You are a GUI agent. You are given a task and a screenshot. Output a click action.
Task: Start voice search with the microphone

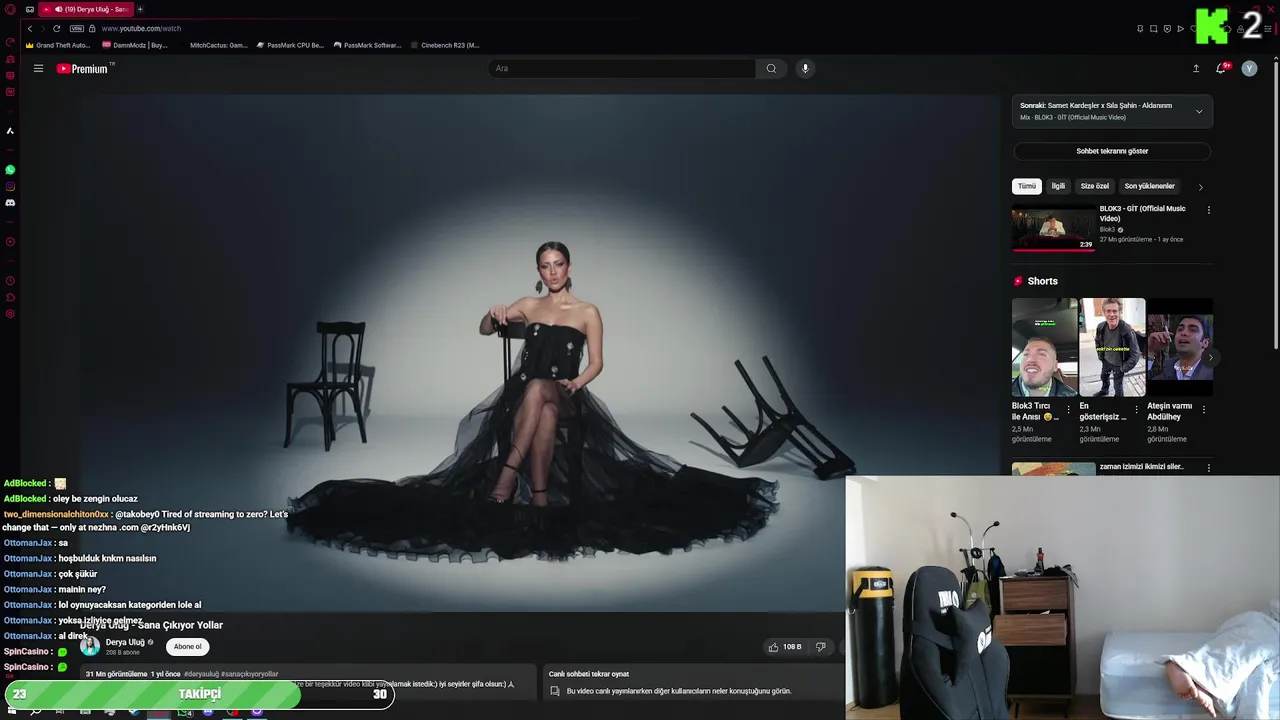click(805, 69)
